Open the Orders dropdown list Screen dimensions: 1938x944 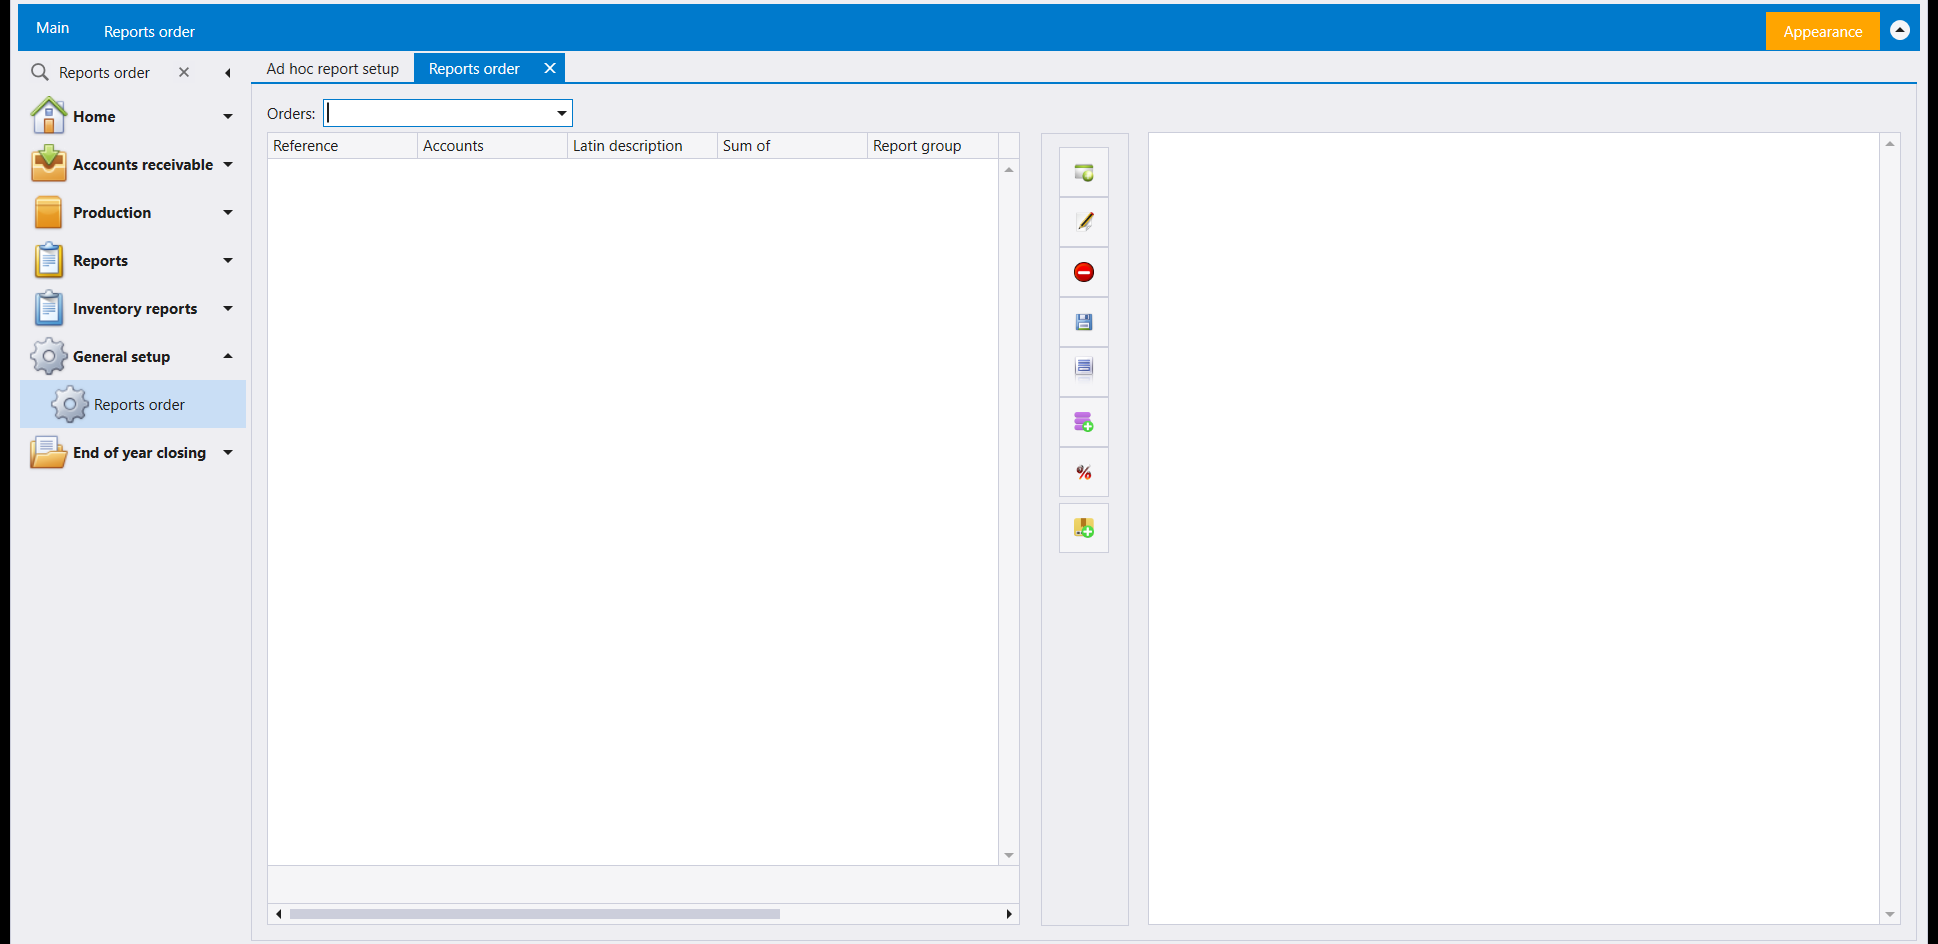pyautogui.click(x=562, y=113)
